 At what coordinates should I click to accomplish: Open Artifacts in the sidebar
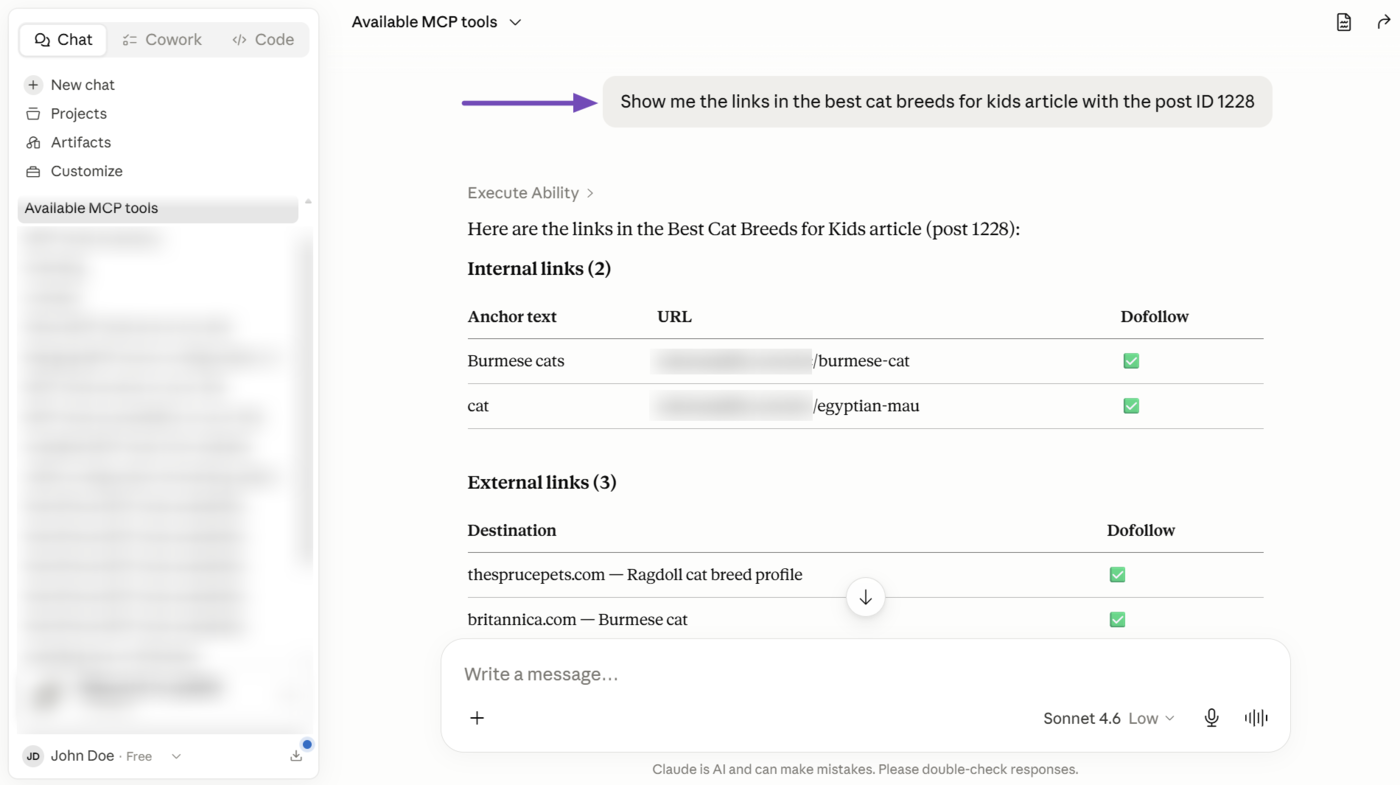pos(68,143)
